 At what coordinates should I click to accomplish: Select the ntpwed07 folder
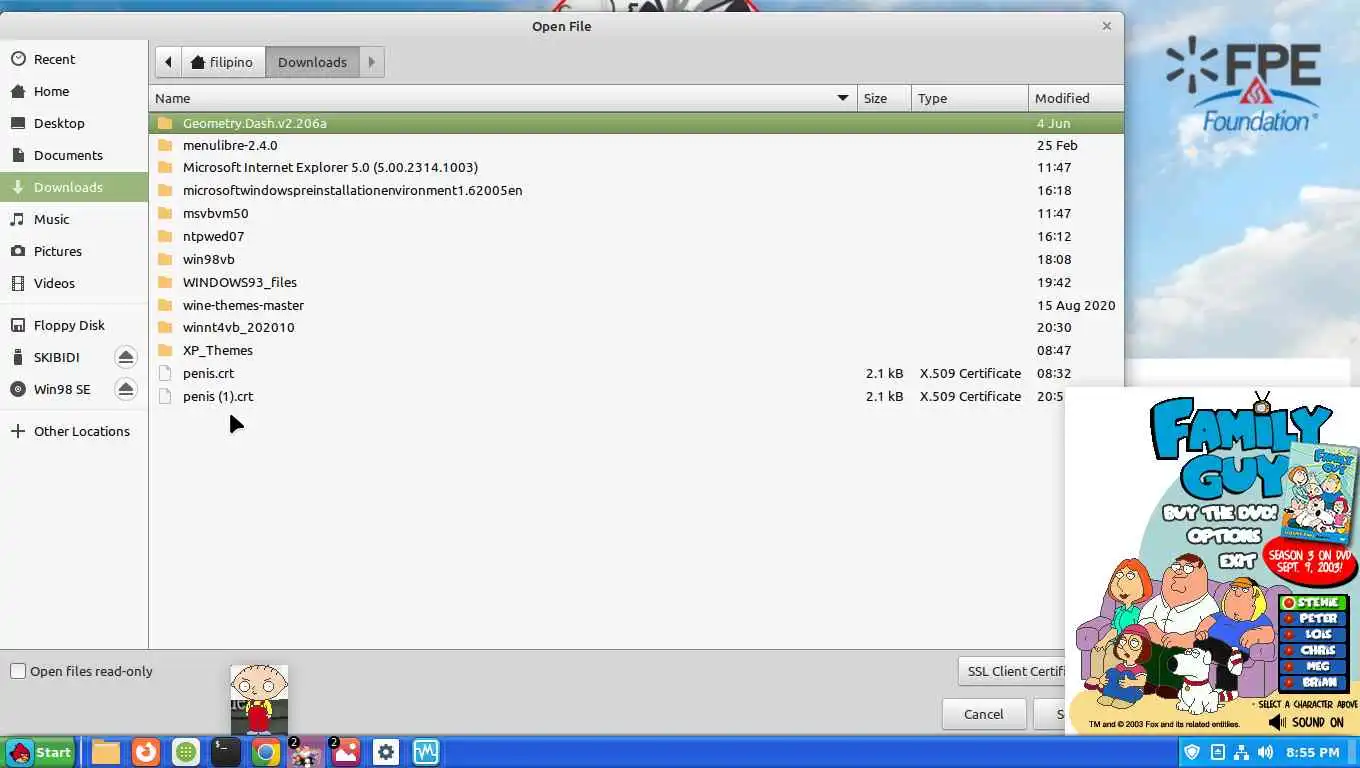[637, 236]
